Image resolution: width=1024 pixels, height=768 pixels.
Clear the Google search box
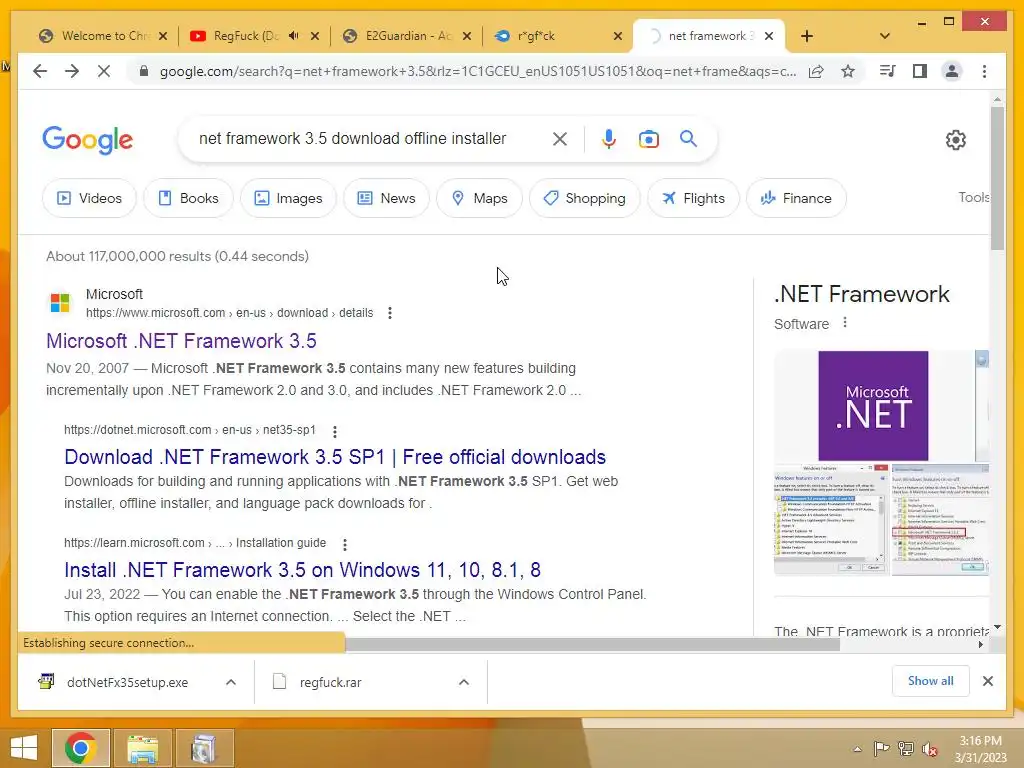560,138
